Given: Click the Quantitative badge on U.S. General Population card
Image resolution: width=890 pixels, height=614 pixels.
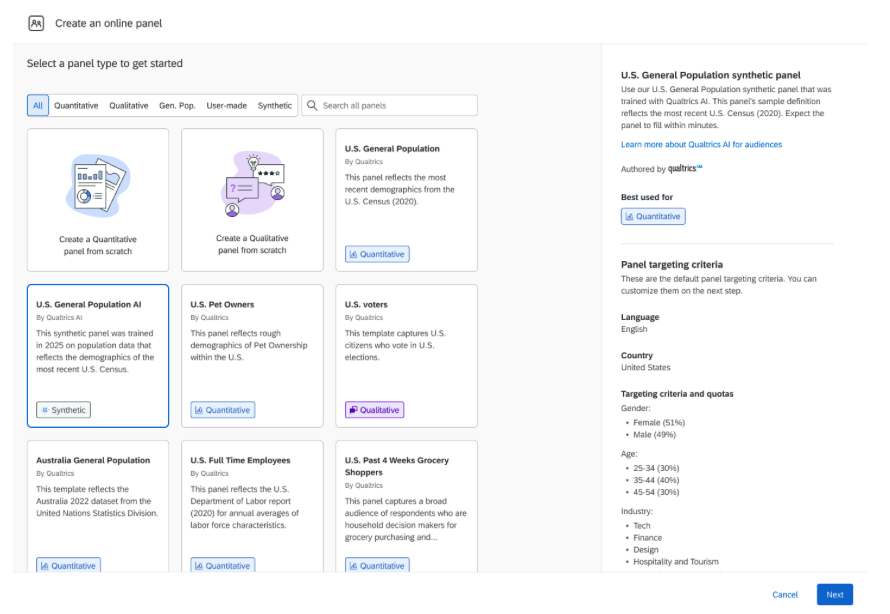Looking at the screenshot, I should click(x=377, y=254).
